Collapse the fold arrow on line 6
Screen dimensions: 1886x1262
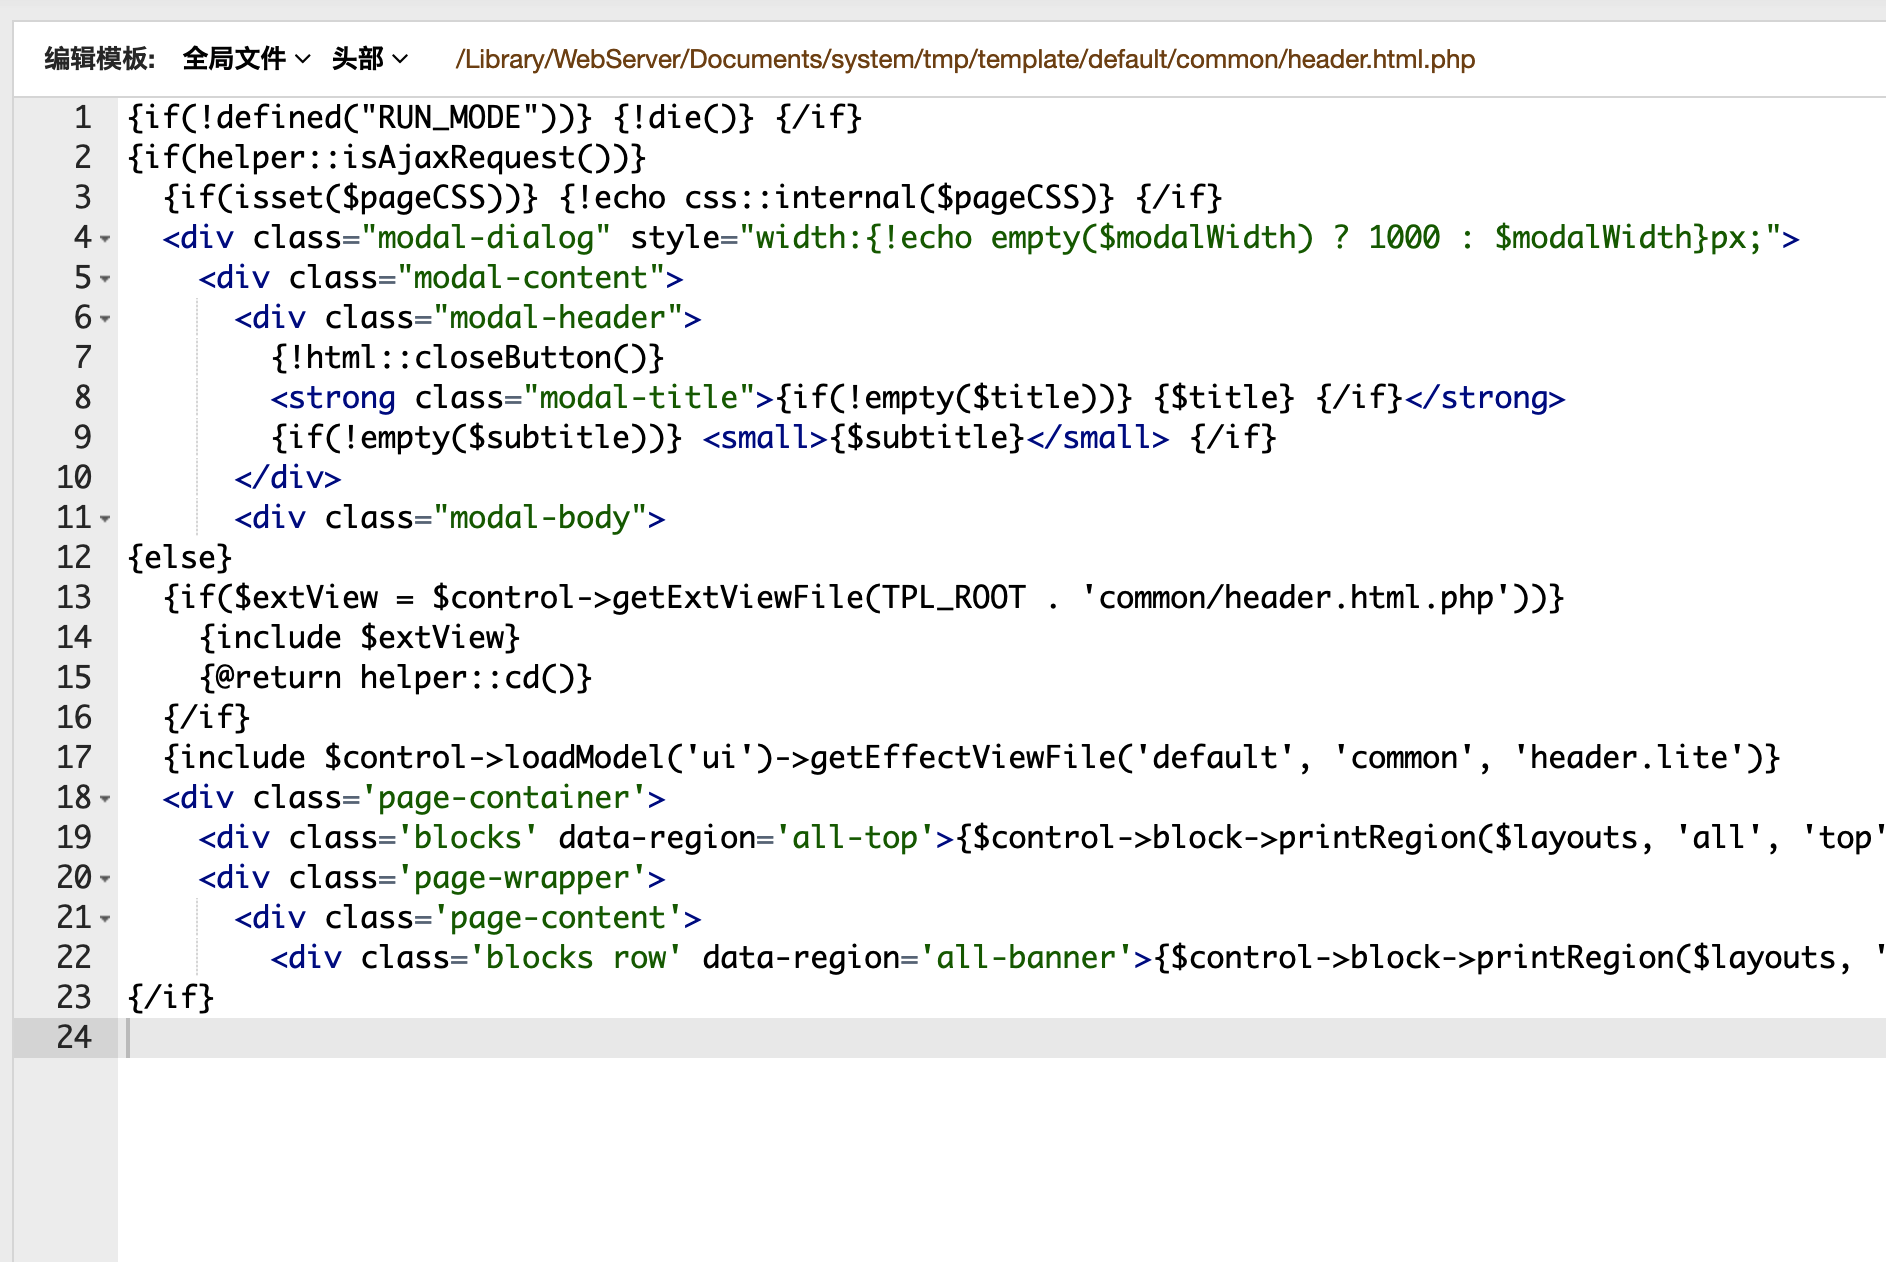(105, 319)
